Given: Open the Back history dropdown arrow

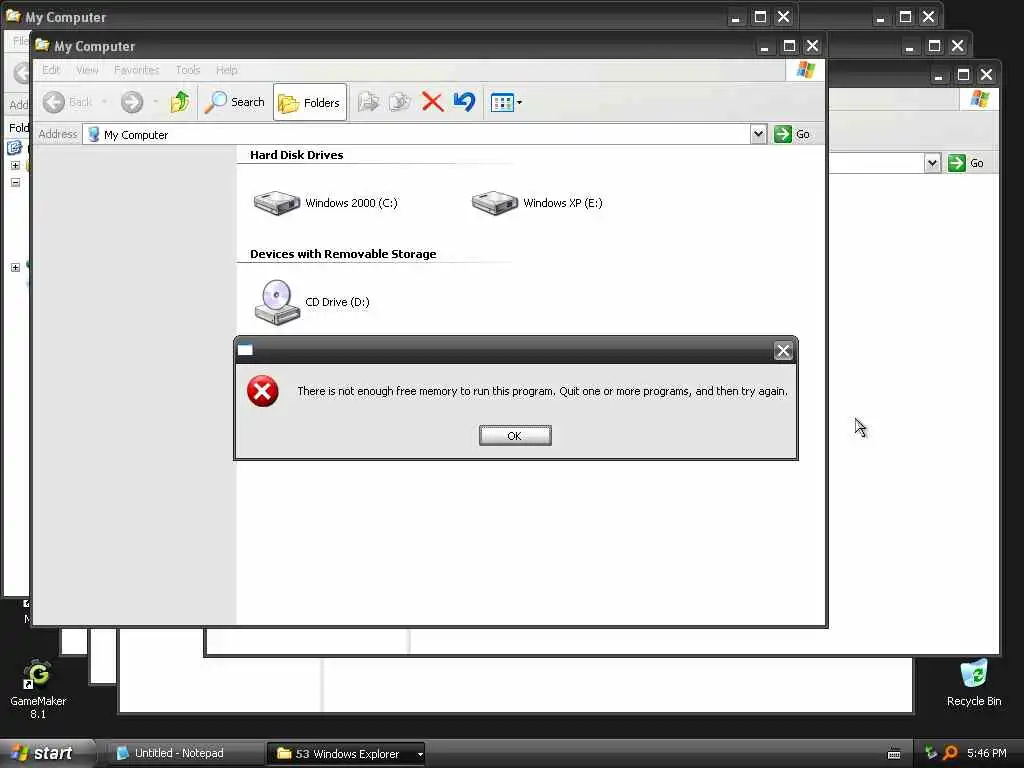Looking at the screenshot, I should 104,102.
